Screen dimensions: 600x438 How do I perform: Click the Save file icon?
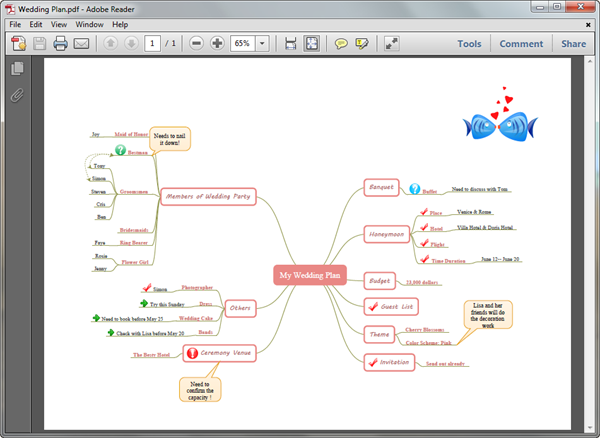pyautogui.click(x=39, y=44)
